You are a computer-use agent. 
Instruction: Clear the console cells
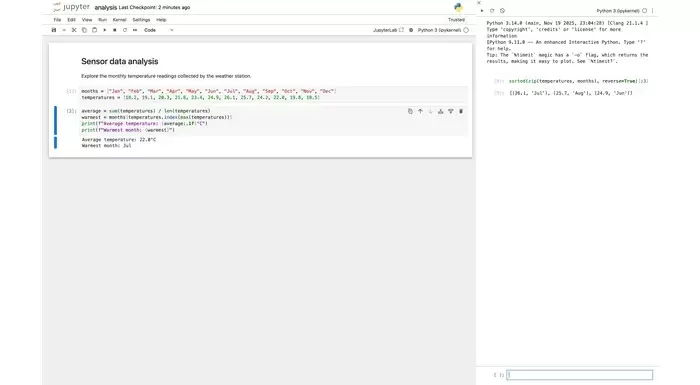pyautogui.click(x=502, y=11)
